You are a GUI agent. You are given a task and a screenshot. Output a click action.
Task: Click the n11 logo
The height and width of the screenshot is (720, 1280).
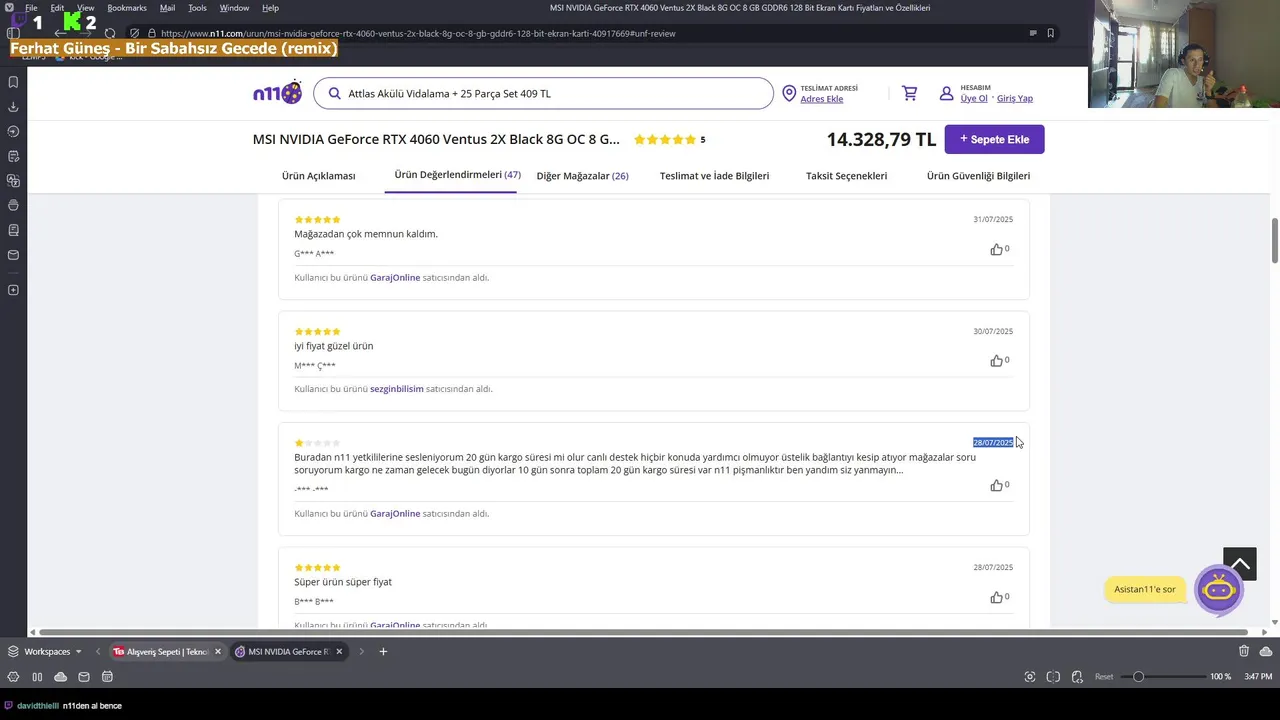(x=277, y=93)
